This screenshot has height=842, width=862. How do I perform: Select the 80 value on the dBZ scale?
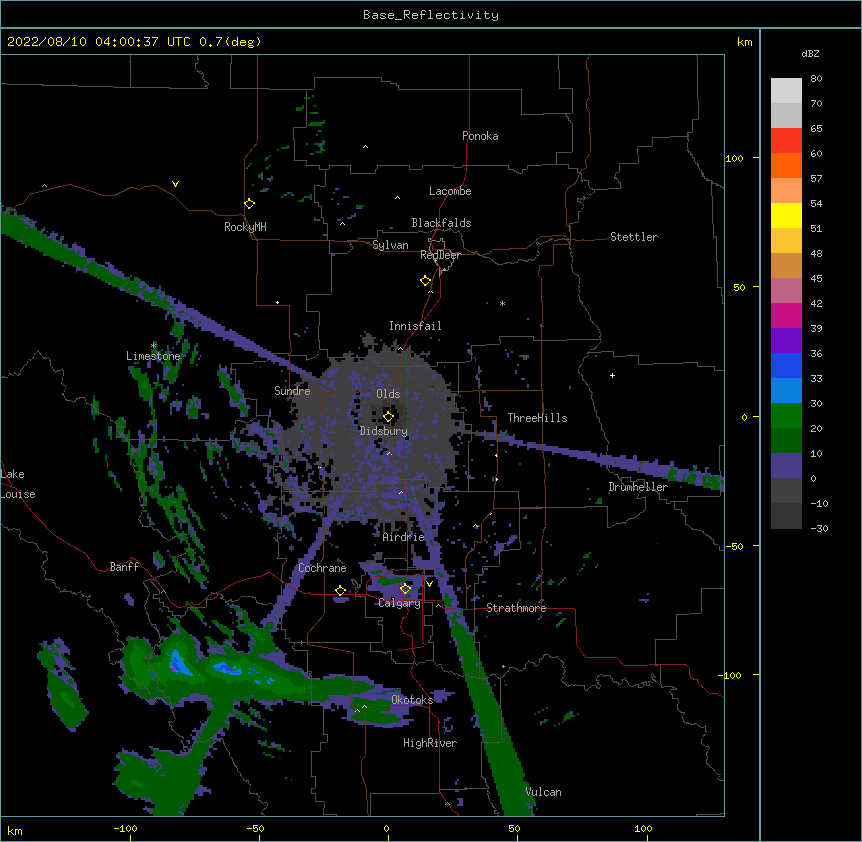click(x=816, y=79)
